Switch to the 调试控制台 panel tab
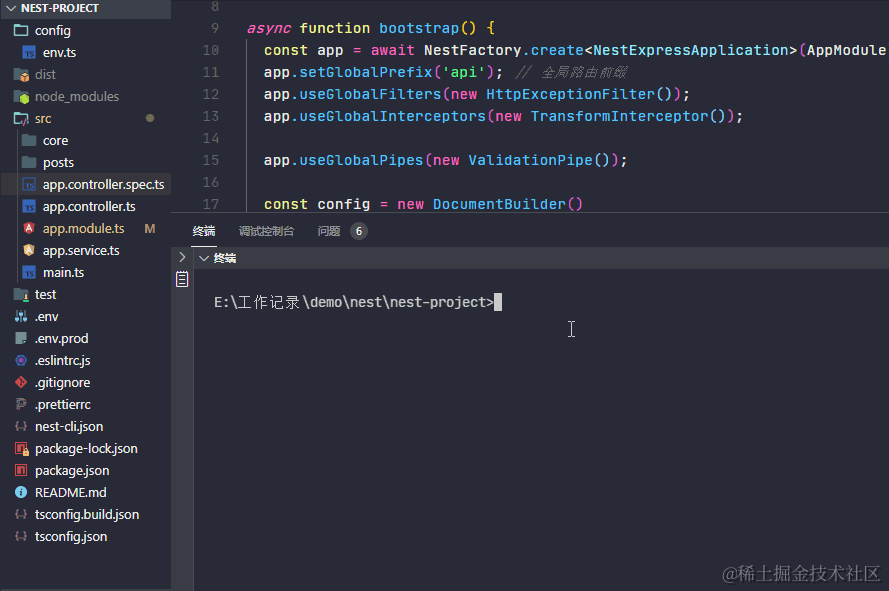889x591 pixels. (266, 231)
